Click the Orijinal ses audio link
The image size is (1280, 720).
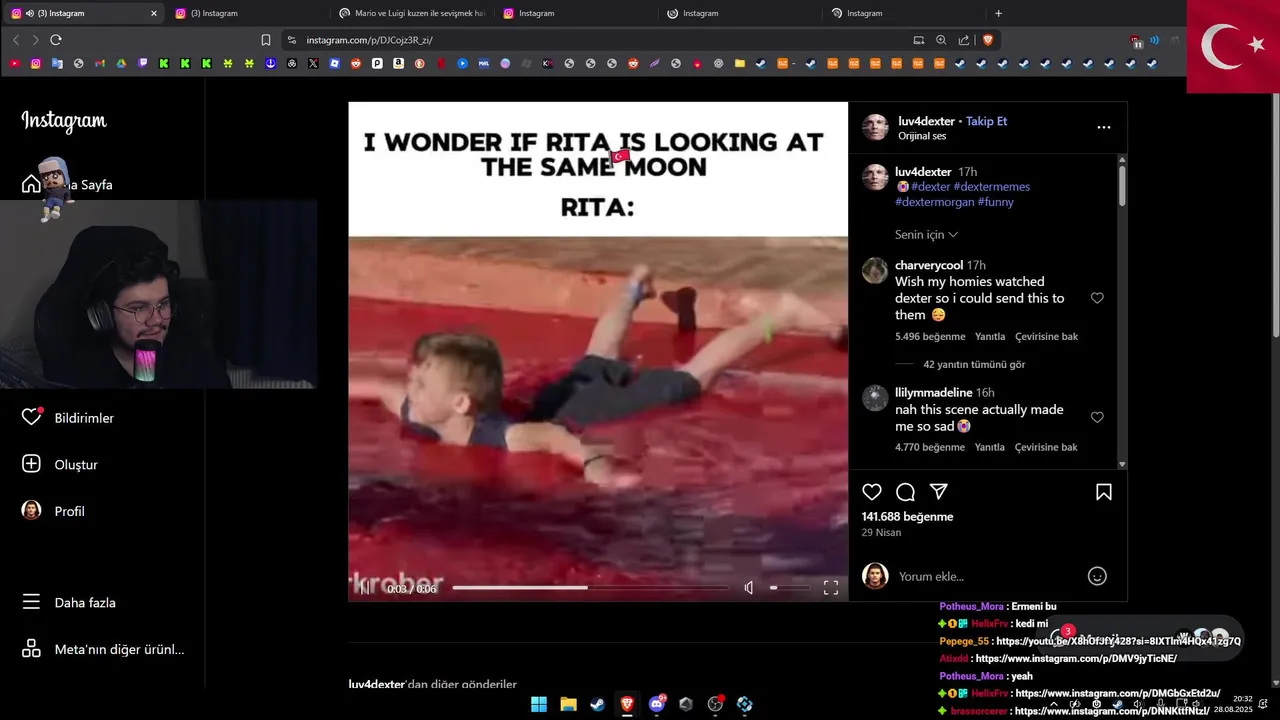[922, 136]
